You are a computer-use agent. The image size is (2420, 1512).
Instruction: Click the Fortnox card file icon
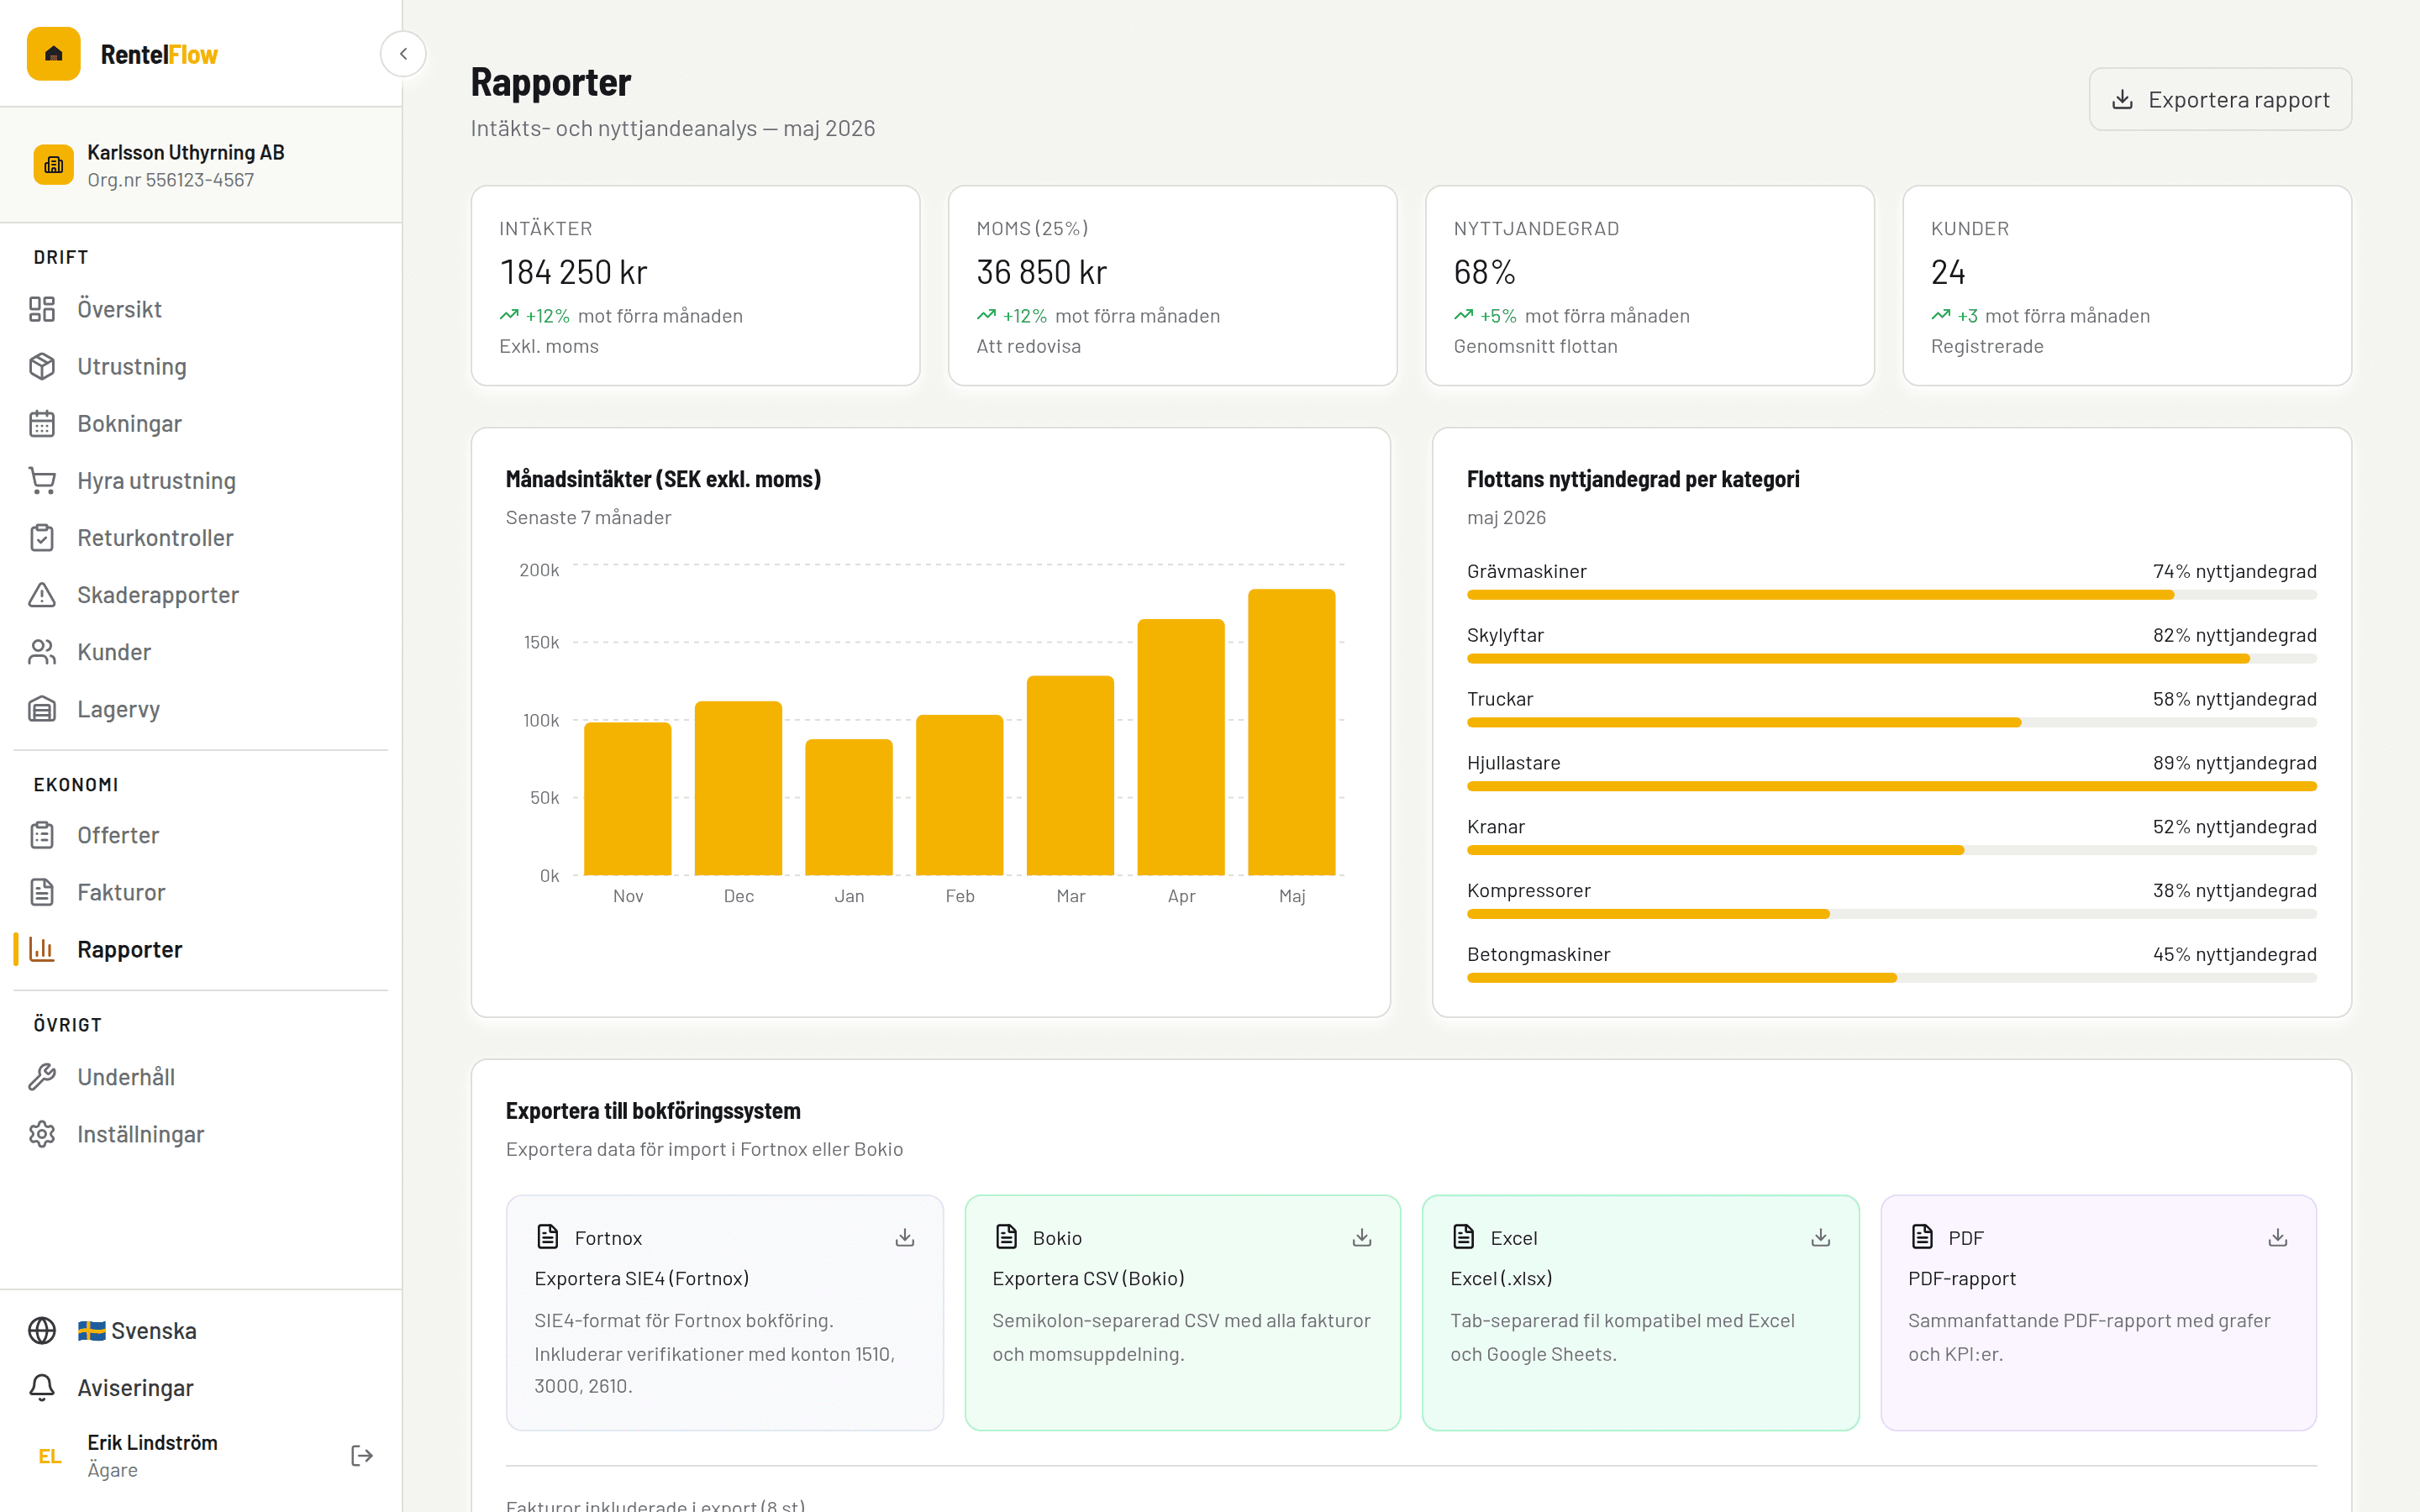[x=548, y=1236]
